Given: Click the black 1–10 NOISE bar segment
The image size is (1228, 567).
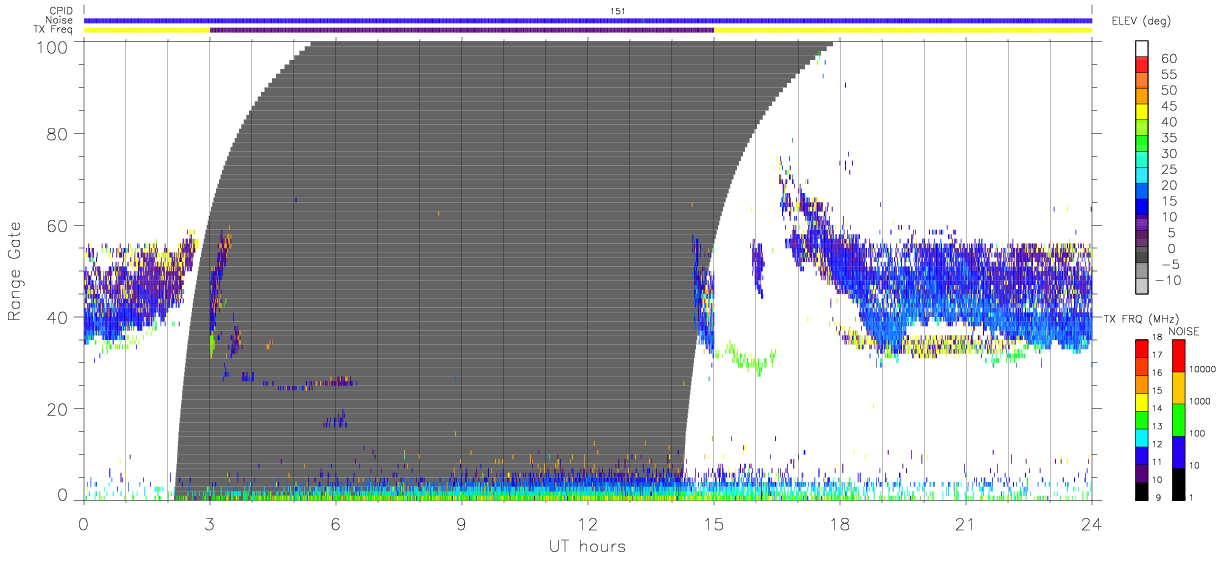Looking at the screenshot, I should [1179, 483].
